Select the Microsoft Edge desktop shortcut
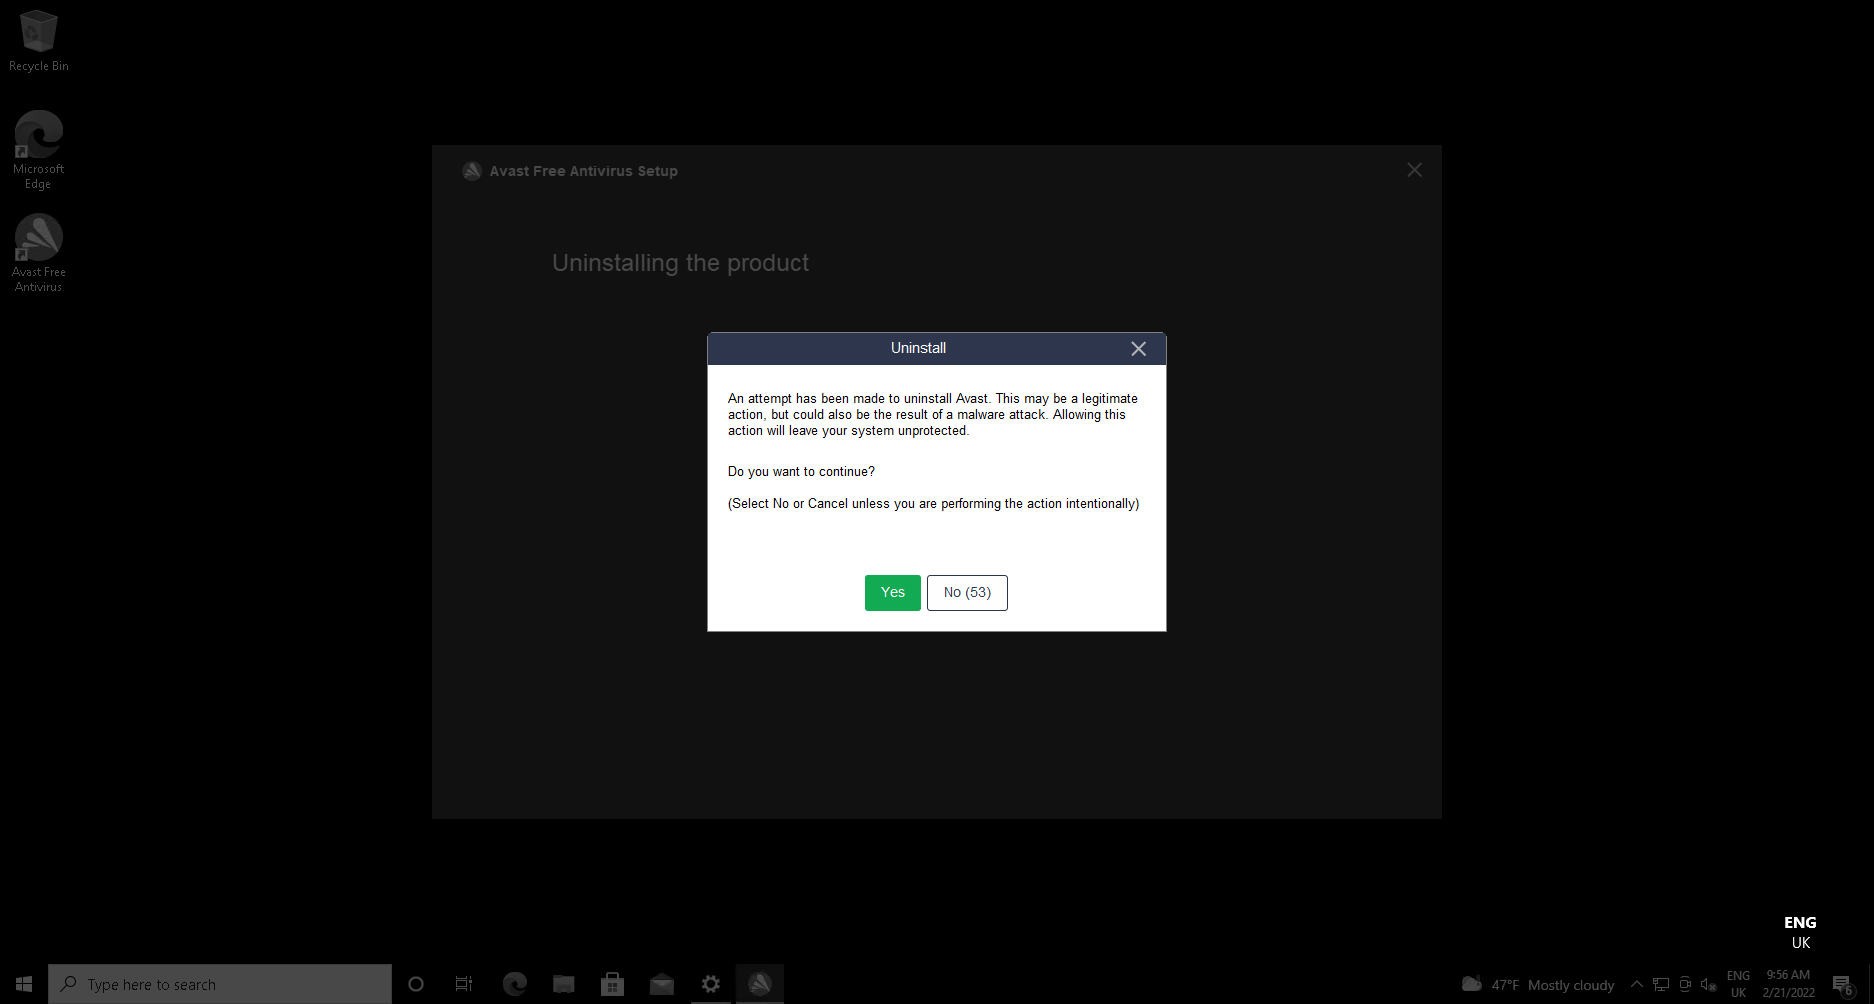The width and height of the screenshot is (1874, 1004). (39, 150)
